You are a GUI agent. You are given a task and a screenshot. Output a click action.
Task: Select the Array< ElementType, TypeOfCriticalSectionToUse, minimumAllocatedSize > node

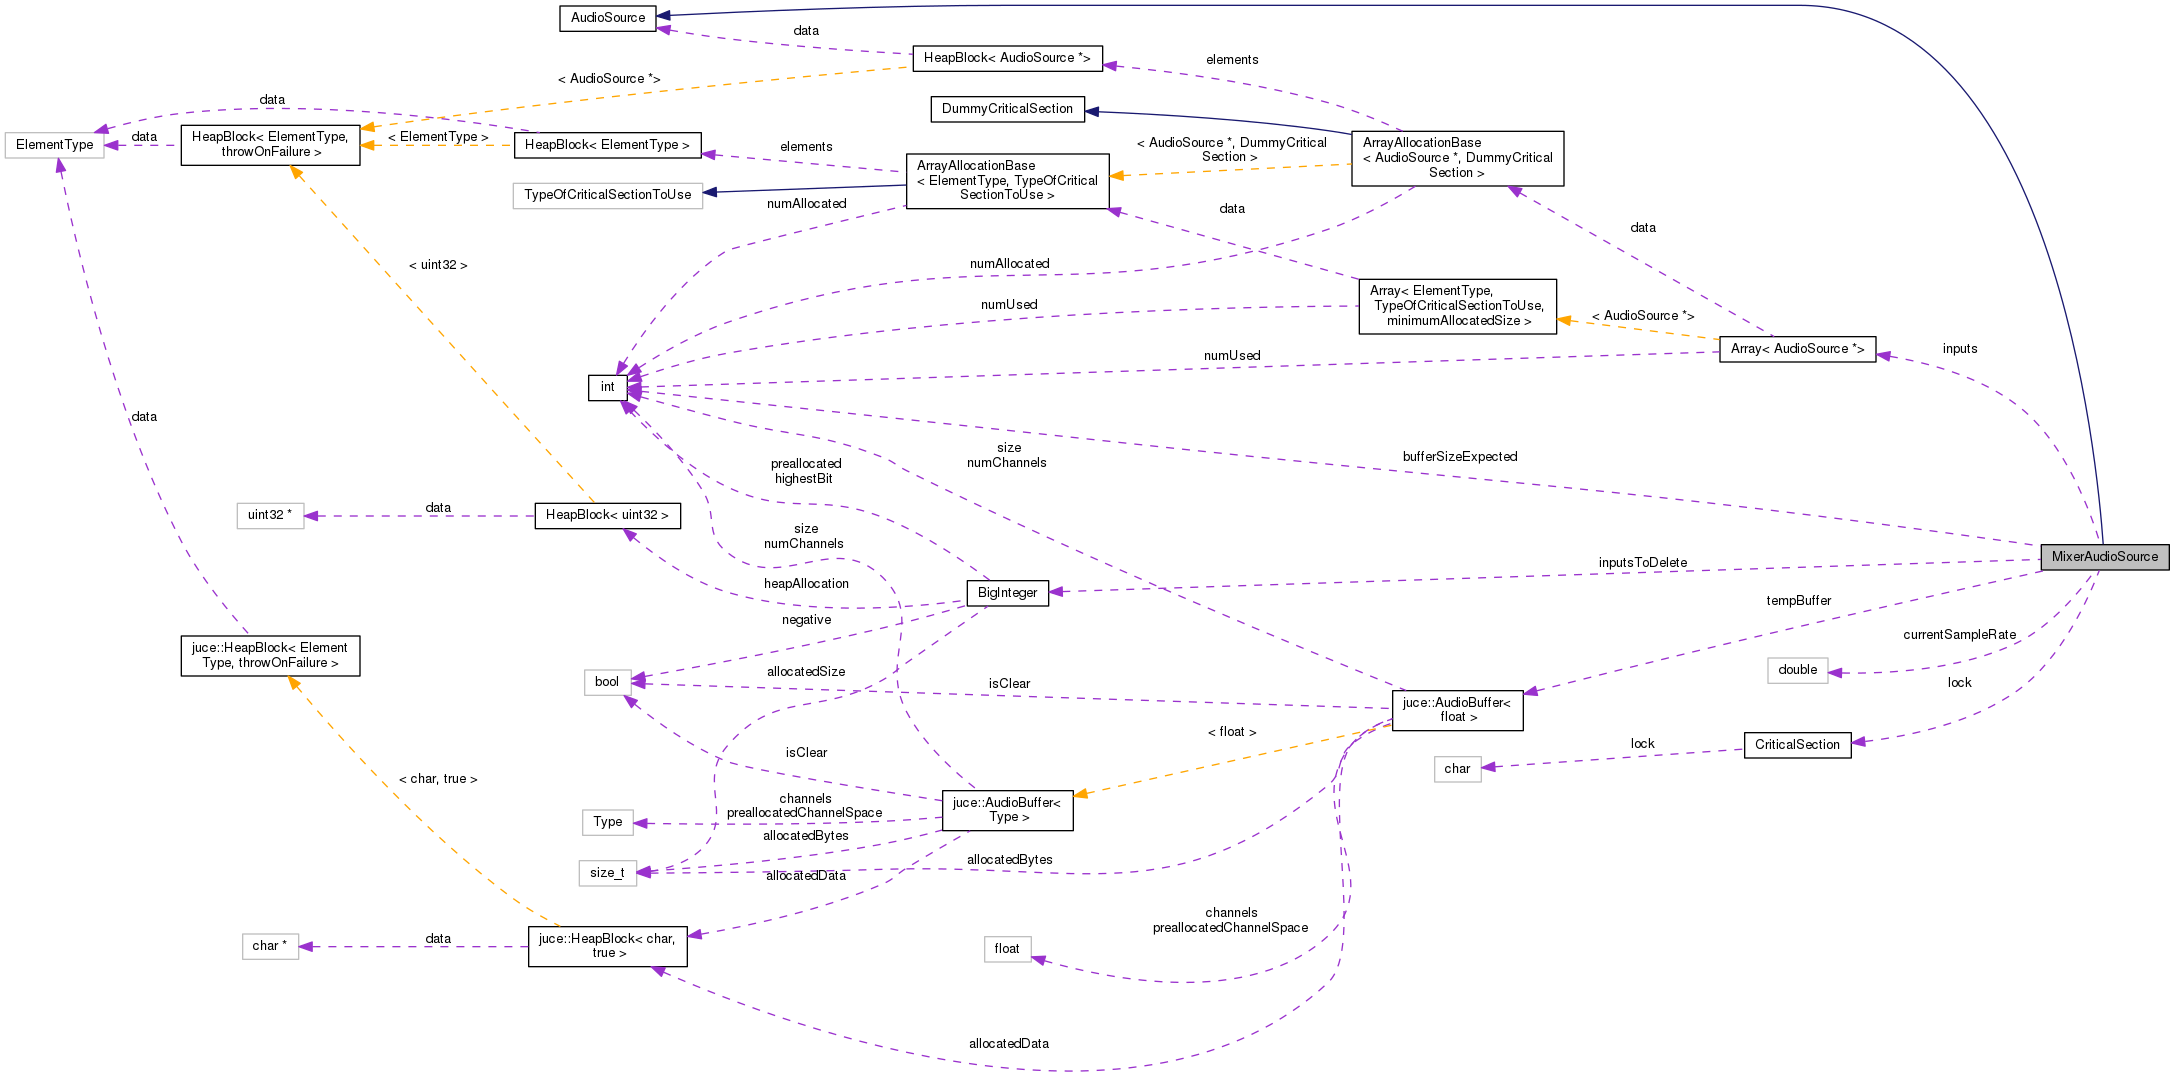point(1457,307)
